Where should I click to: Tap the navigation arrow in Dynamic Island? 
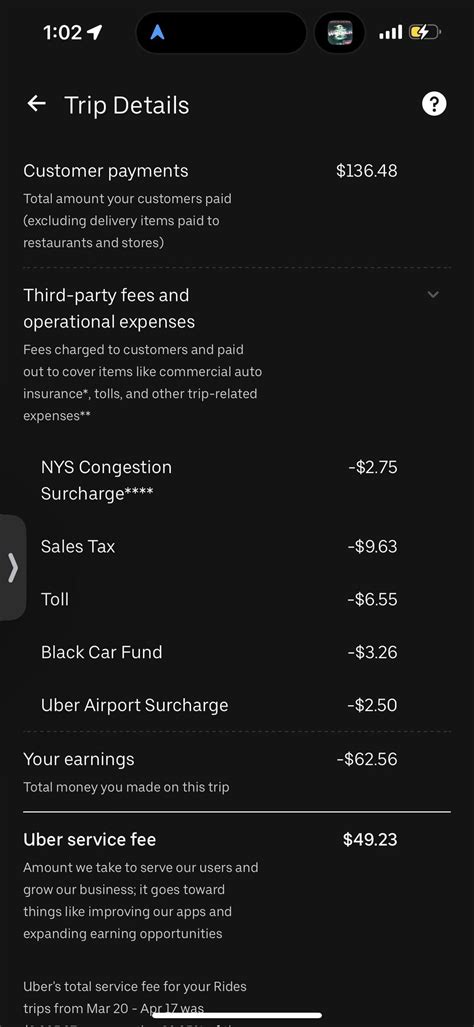coord(157,32)
